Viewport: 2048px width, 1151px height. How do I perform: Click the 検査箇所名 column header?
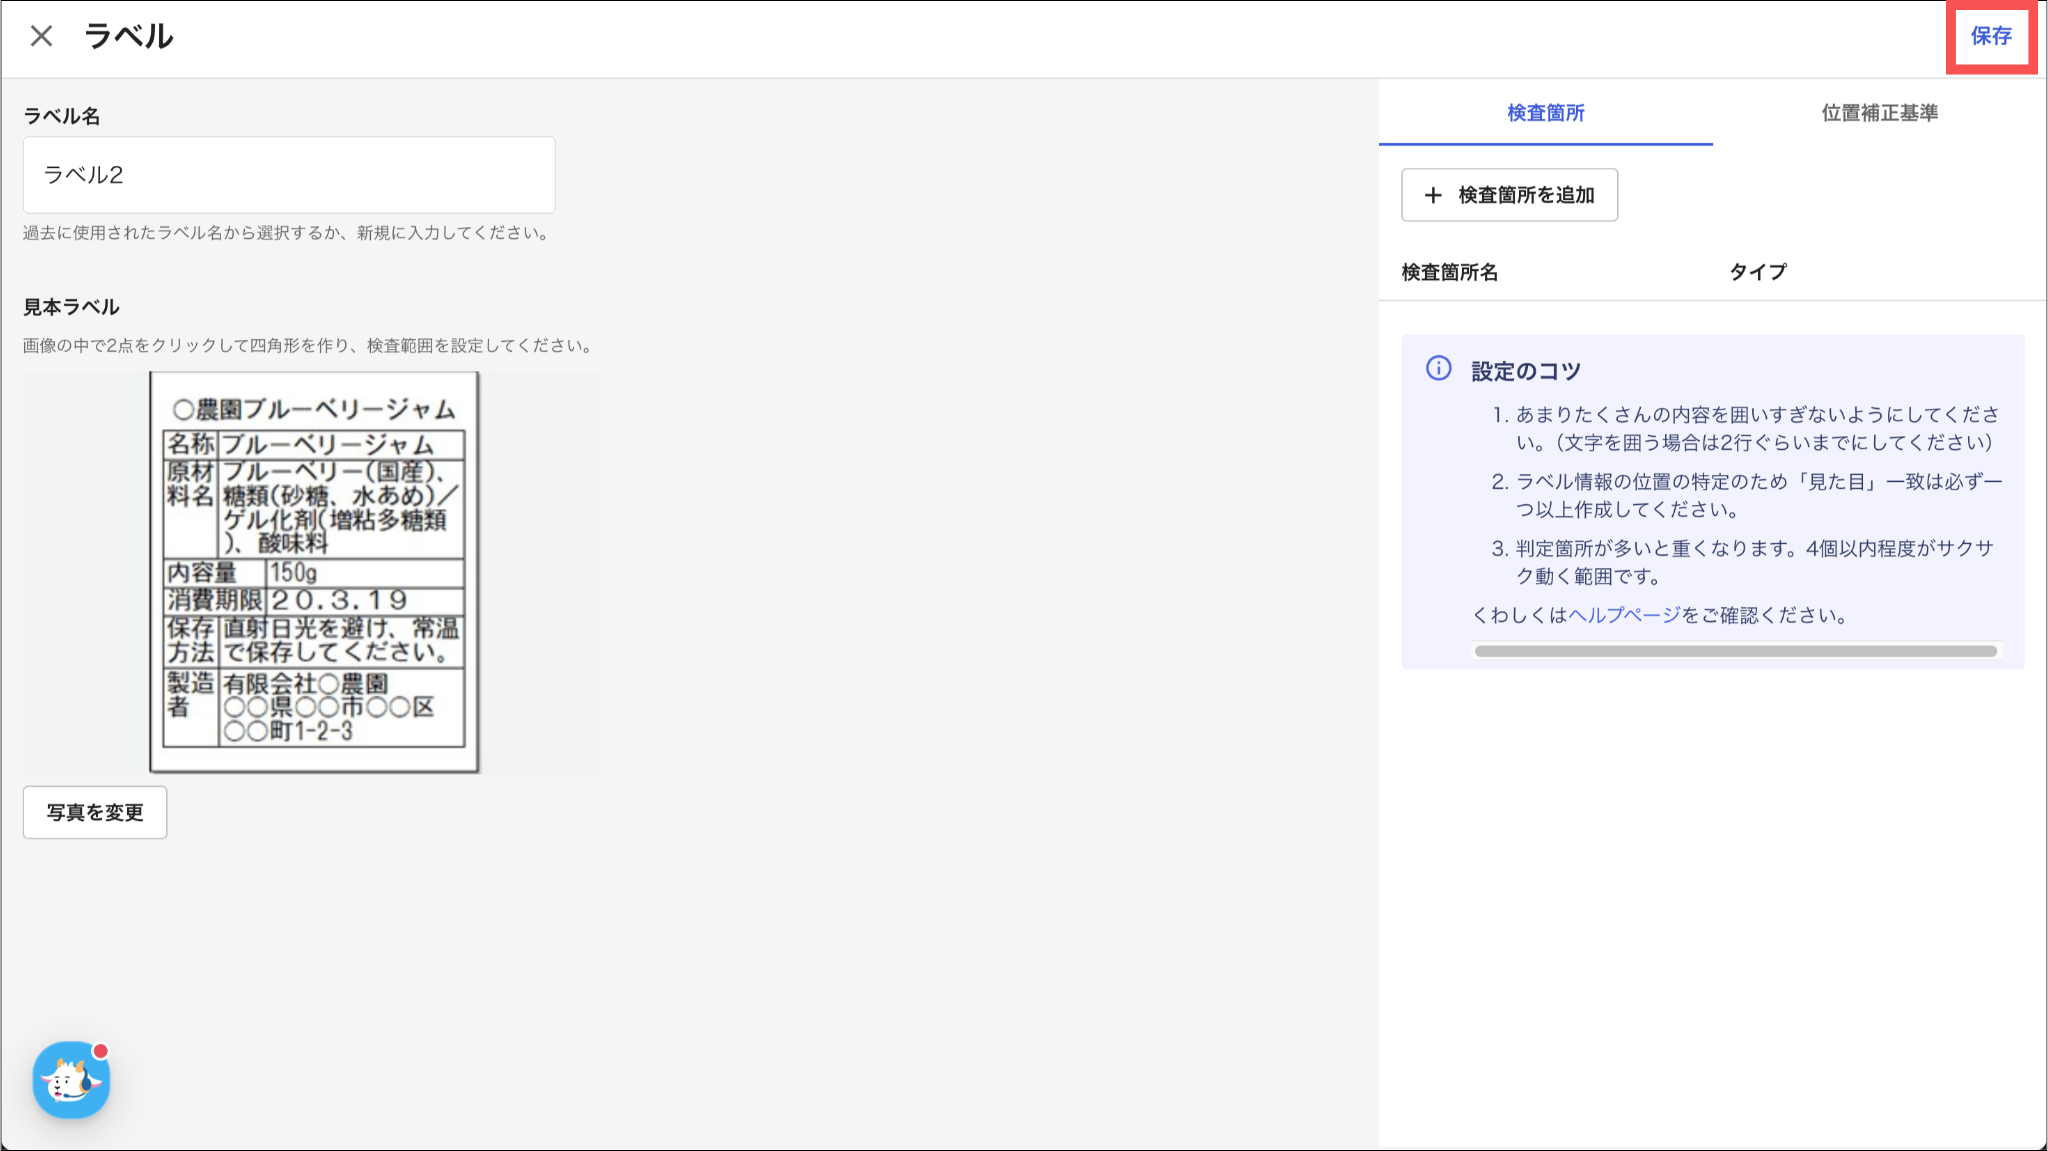[1449, 272]
